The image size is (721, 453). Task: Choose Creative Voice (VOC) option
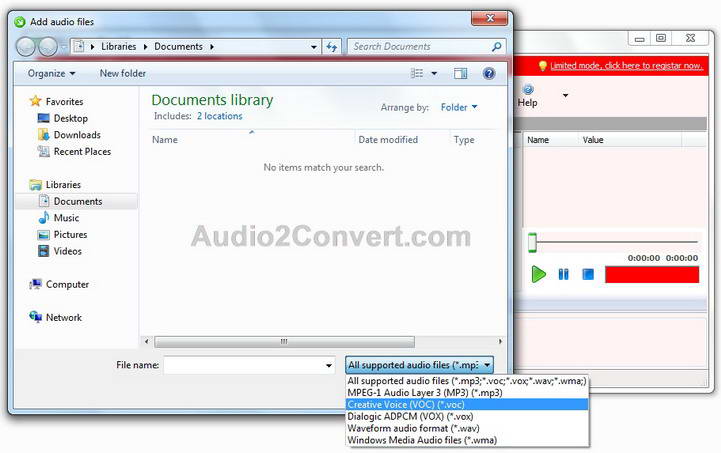pyautogui.click(x=467, y=405)
